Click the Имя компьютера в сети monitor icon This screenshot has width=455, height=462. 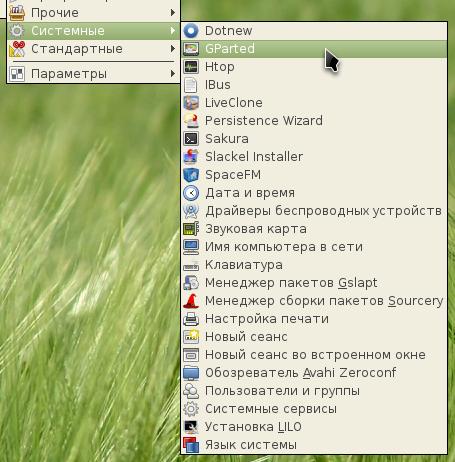point(191,247)
